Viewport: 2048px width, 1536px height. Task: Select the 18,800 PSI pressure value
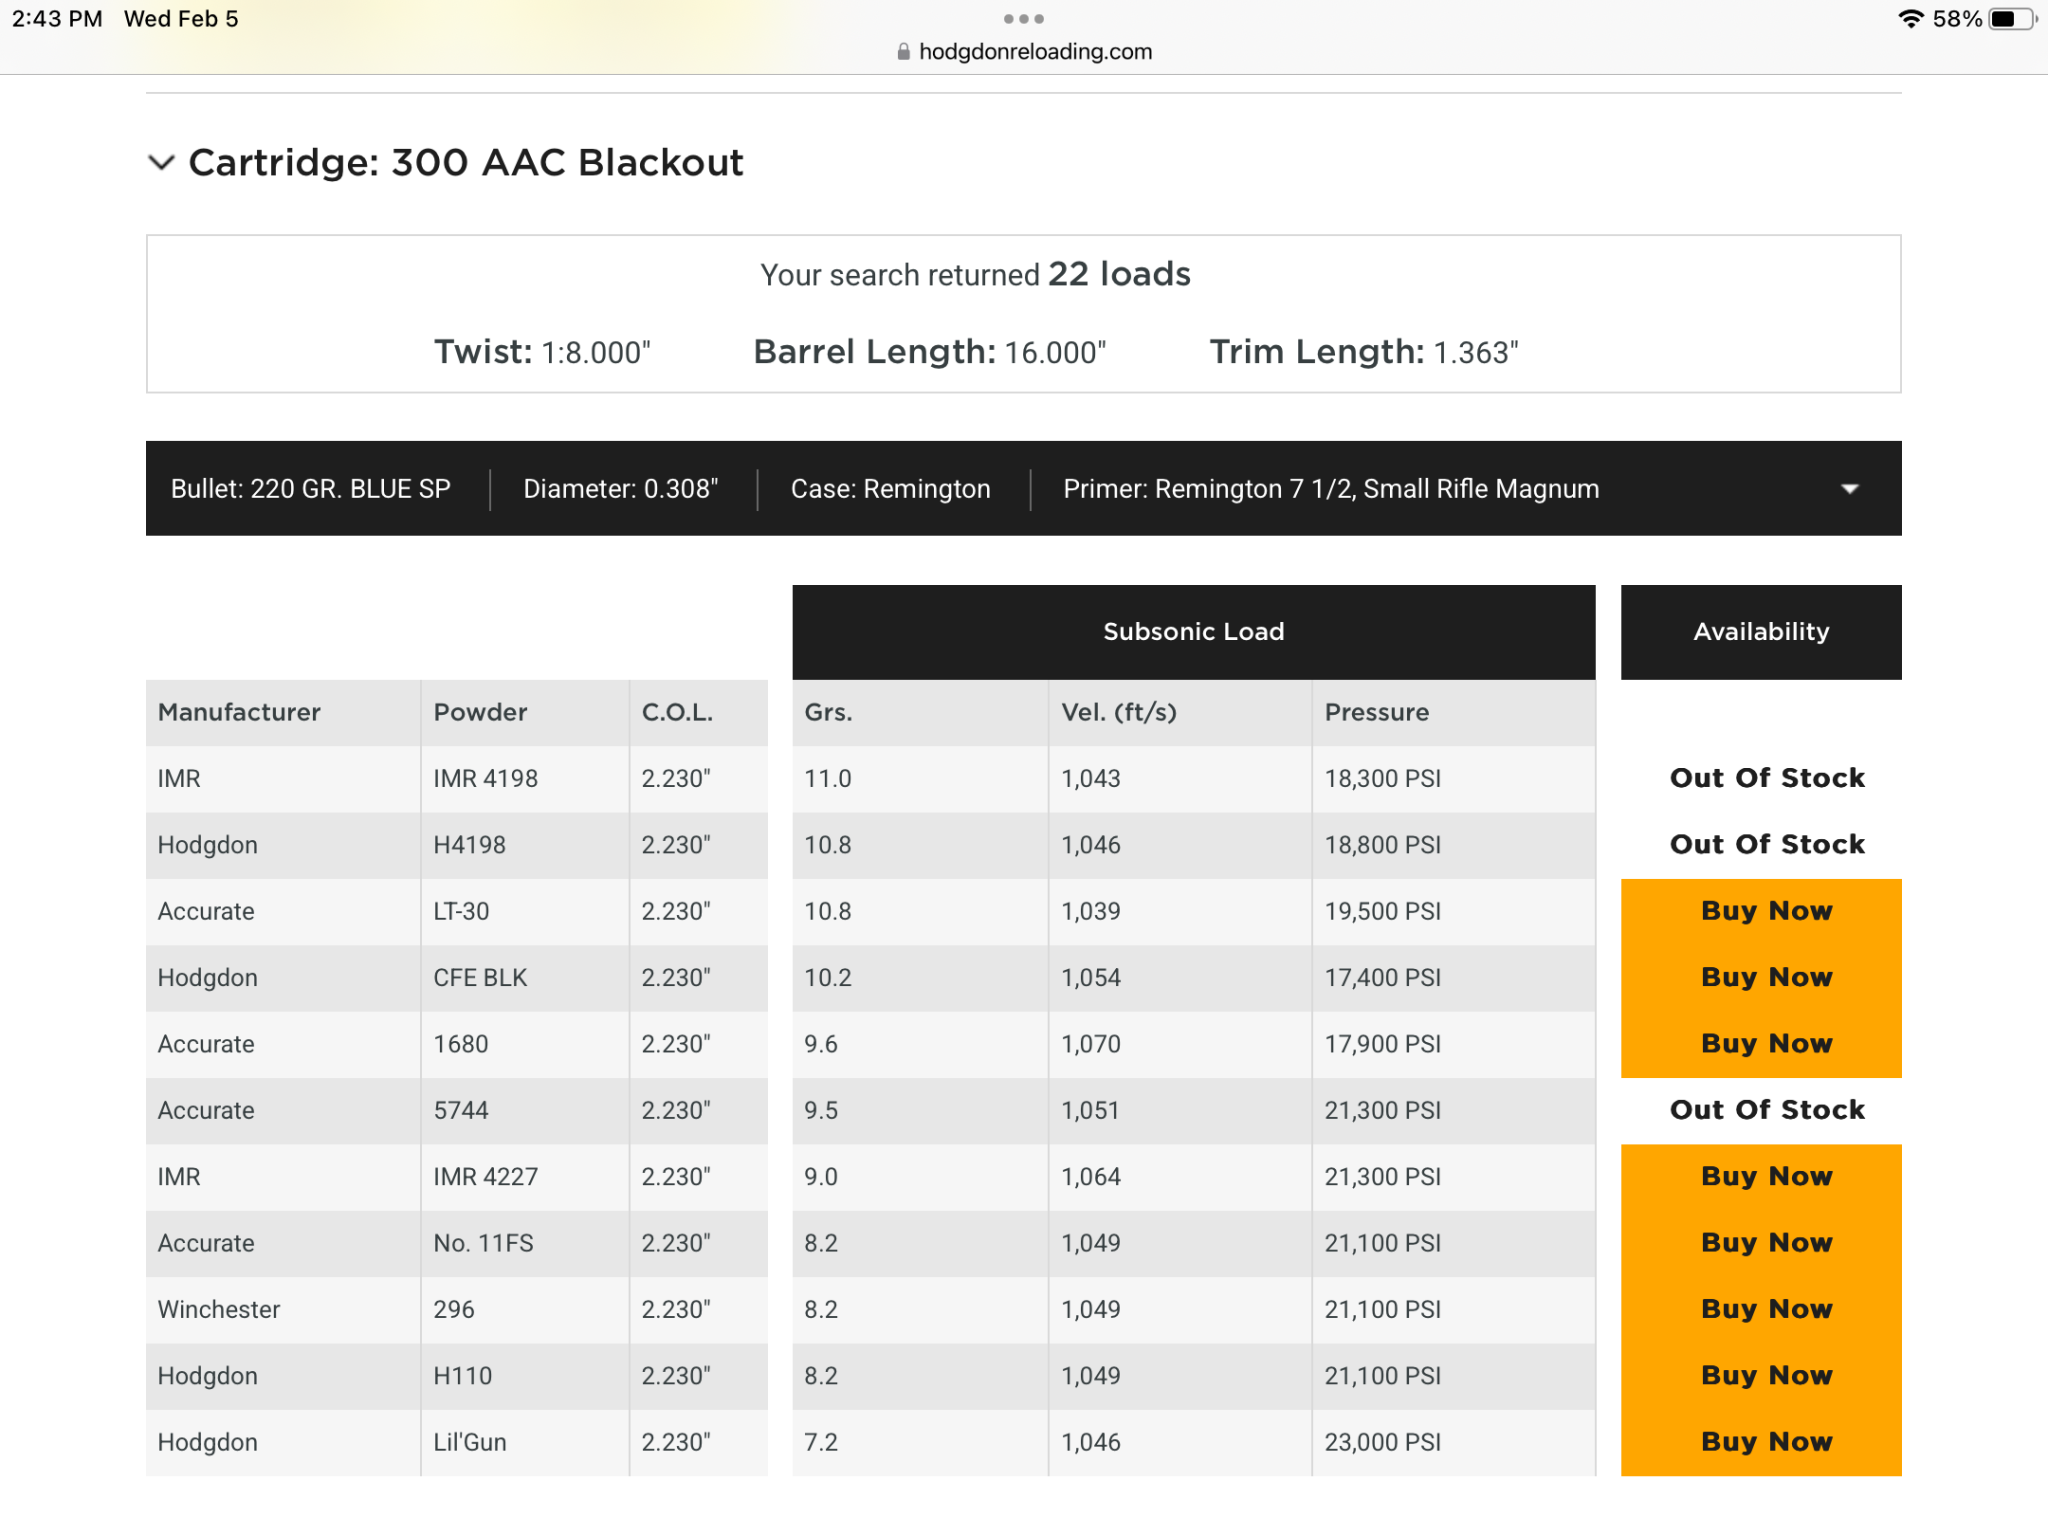(x=1382, y=845)
